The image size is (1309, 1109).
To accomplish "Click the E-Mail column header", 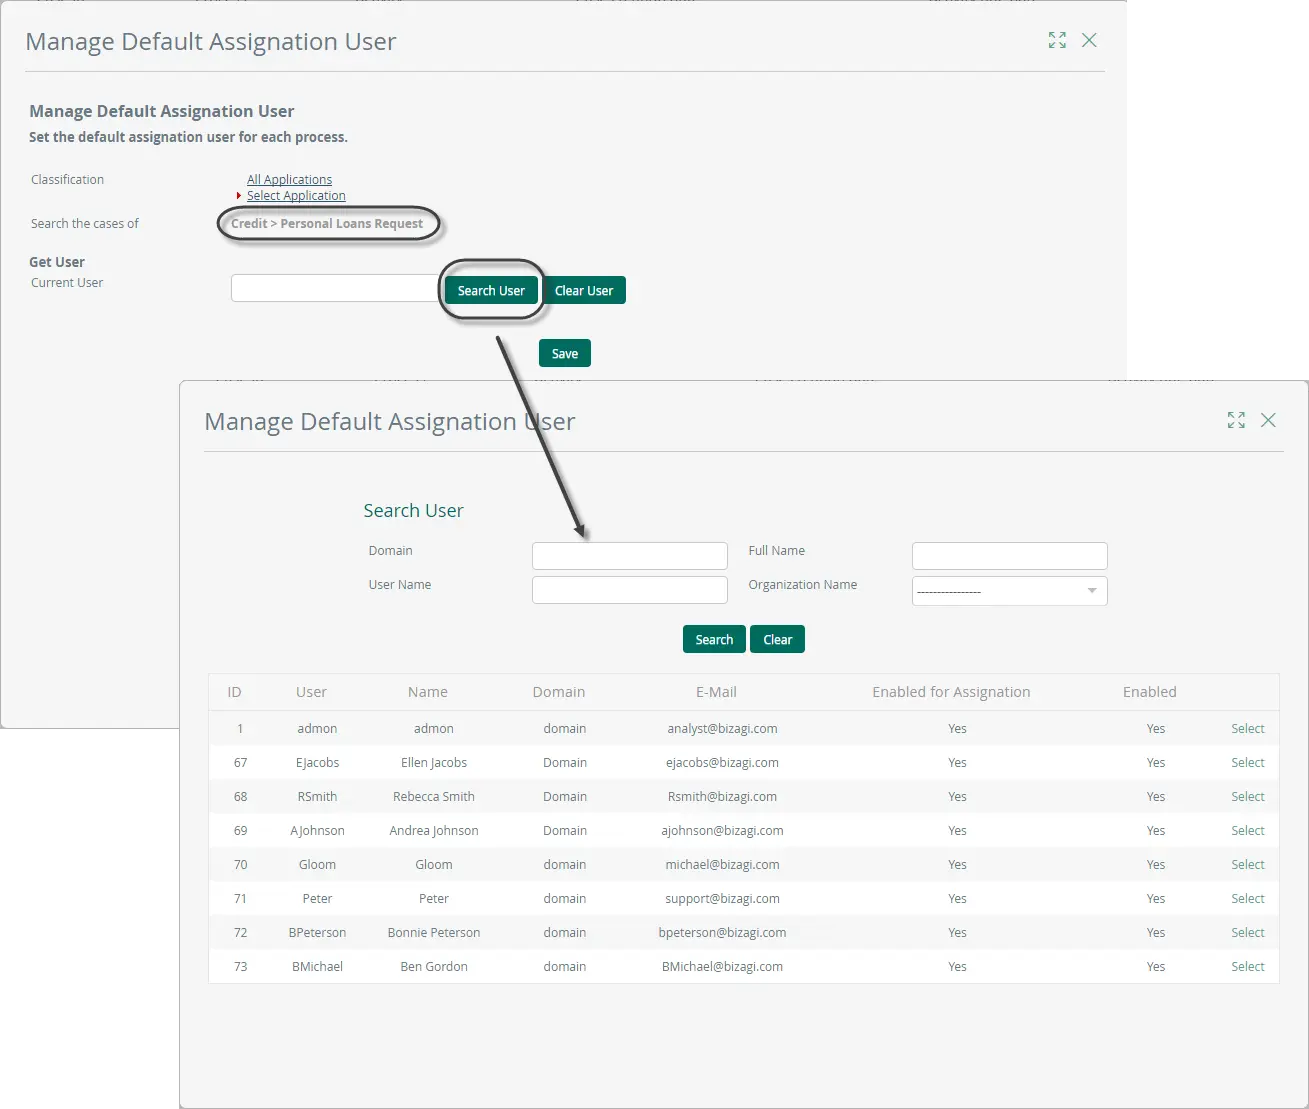I will pyautogui.click(x=716, y=692).
